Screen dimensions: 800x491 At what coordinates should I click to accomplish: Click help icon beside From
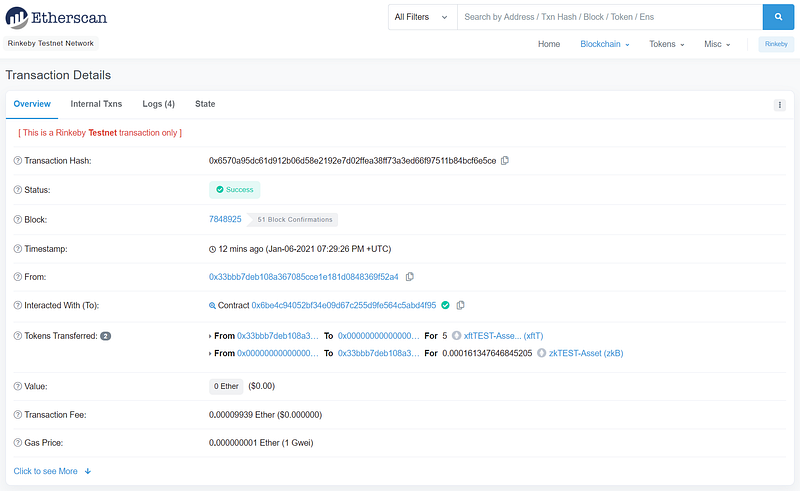click(17, 277)
